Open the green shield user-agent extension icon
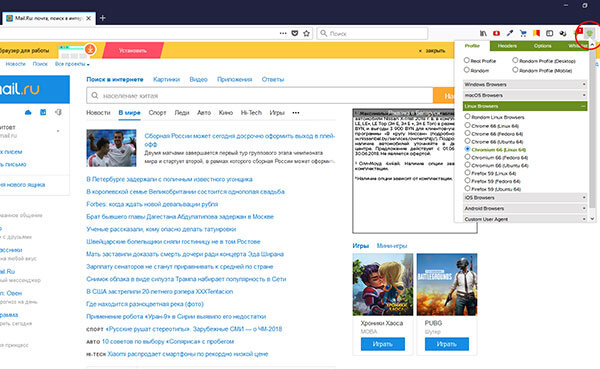The height and width of the screenshot is (369, 600). [590, 34]
